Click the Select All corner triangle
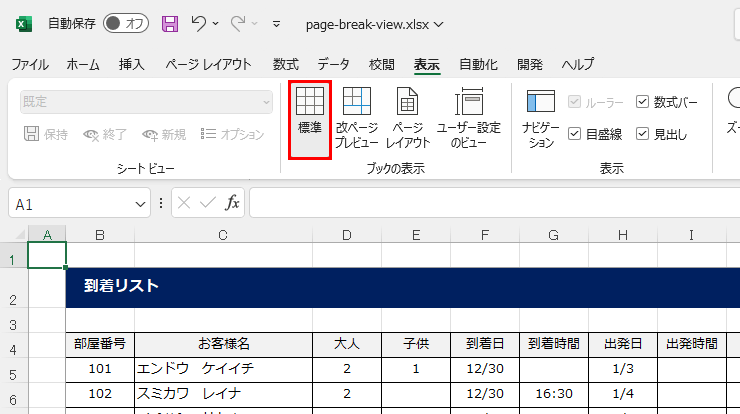This screenshot has height=414, width=740. click(20, 235)
